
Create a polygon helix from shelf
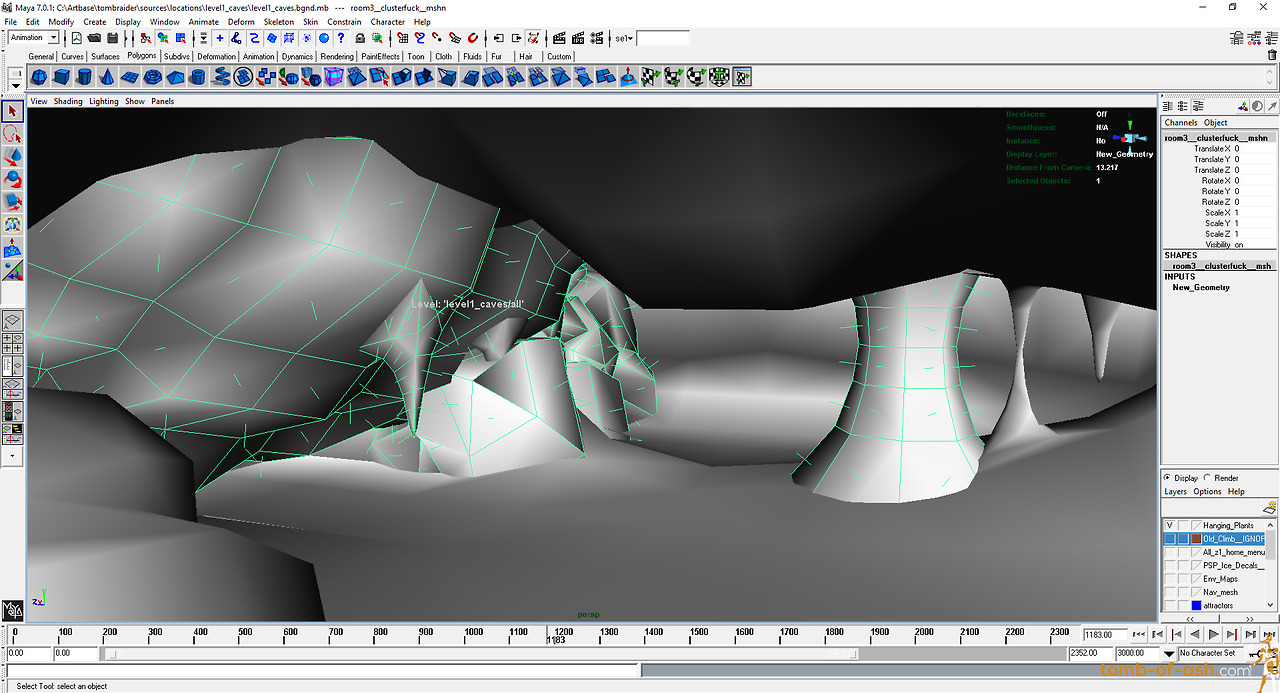(x=220, y=77)
